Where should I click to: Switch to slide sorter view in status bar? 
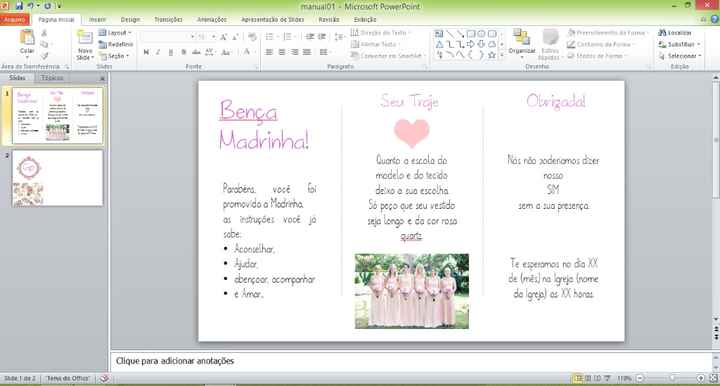(x=588, y=378)
